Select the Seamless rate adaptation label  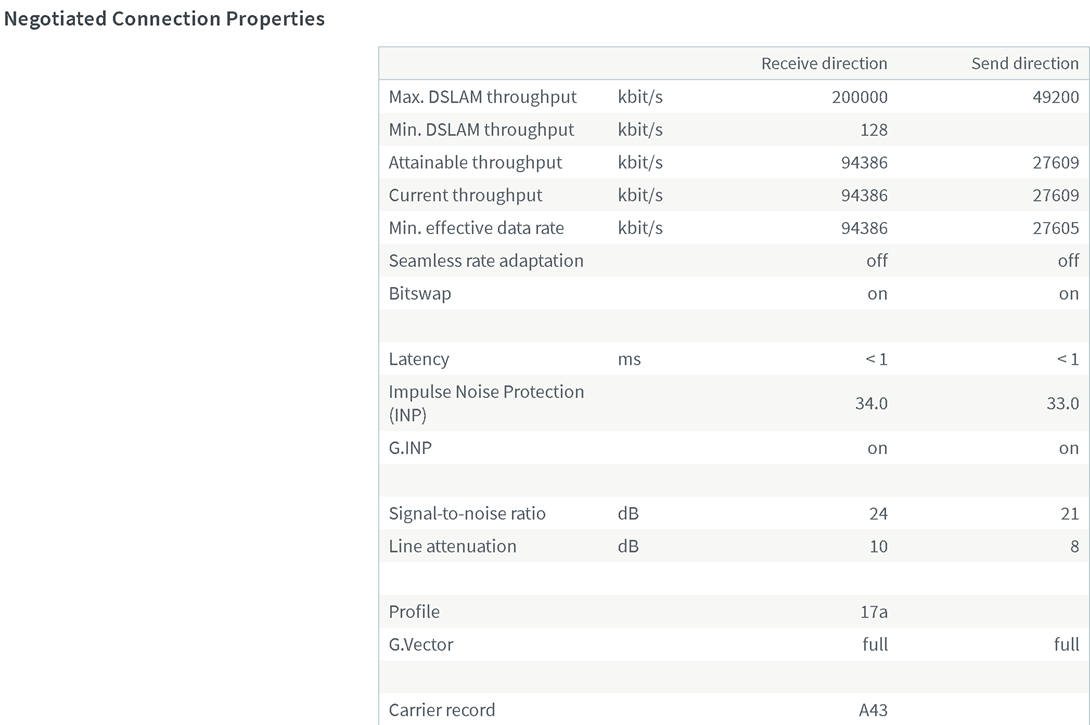click(x=486, y=261)
